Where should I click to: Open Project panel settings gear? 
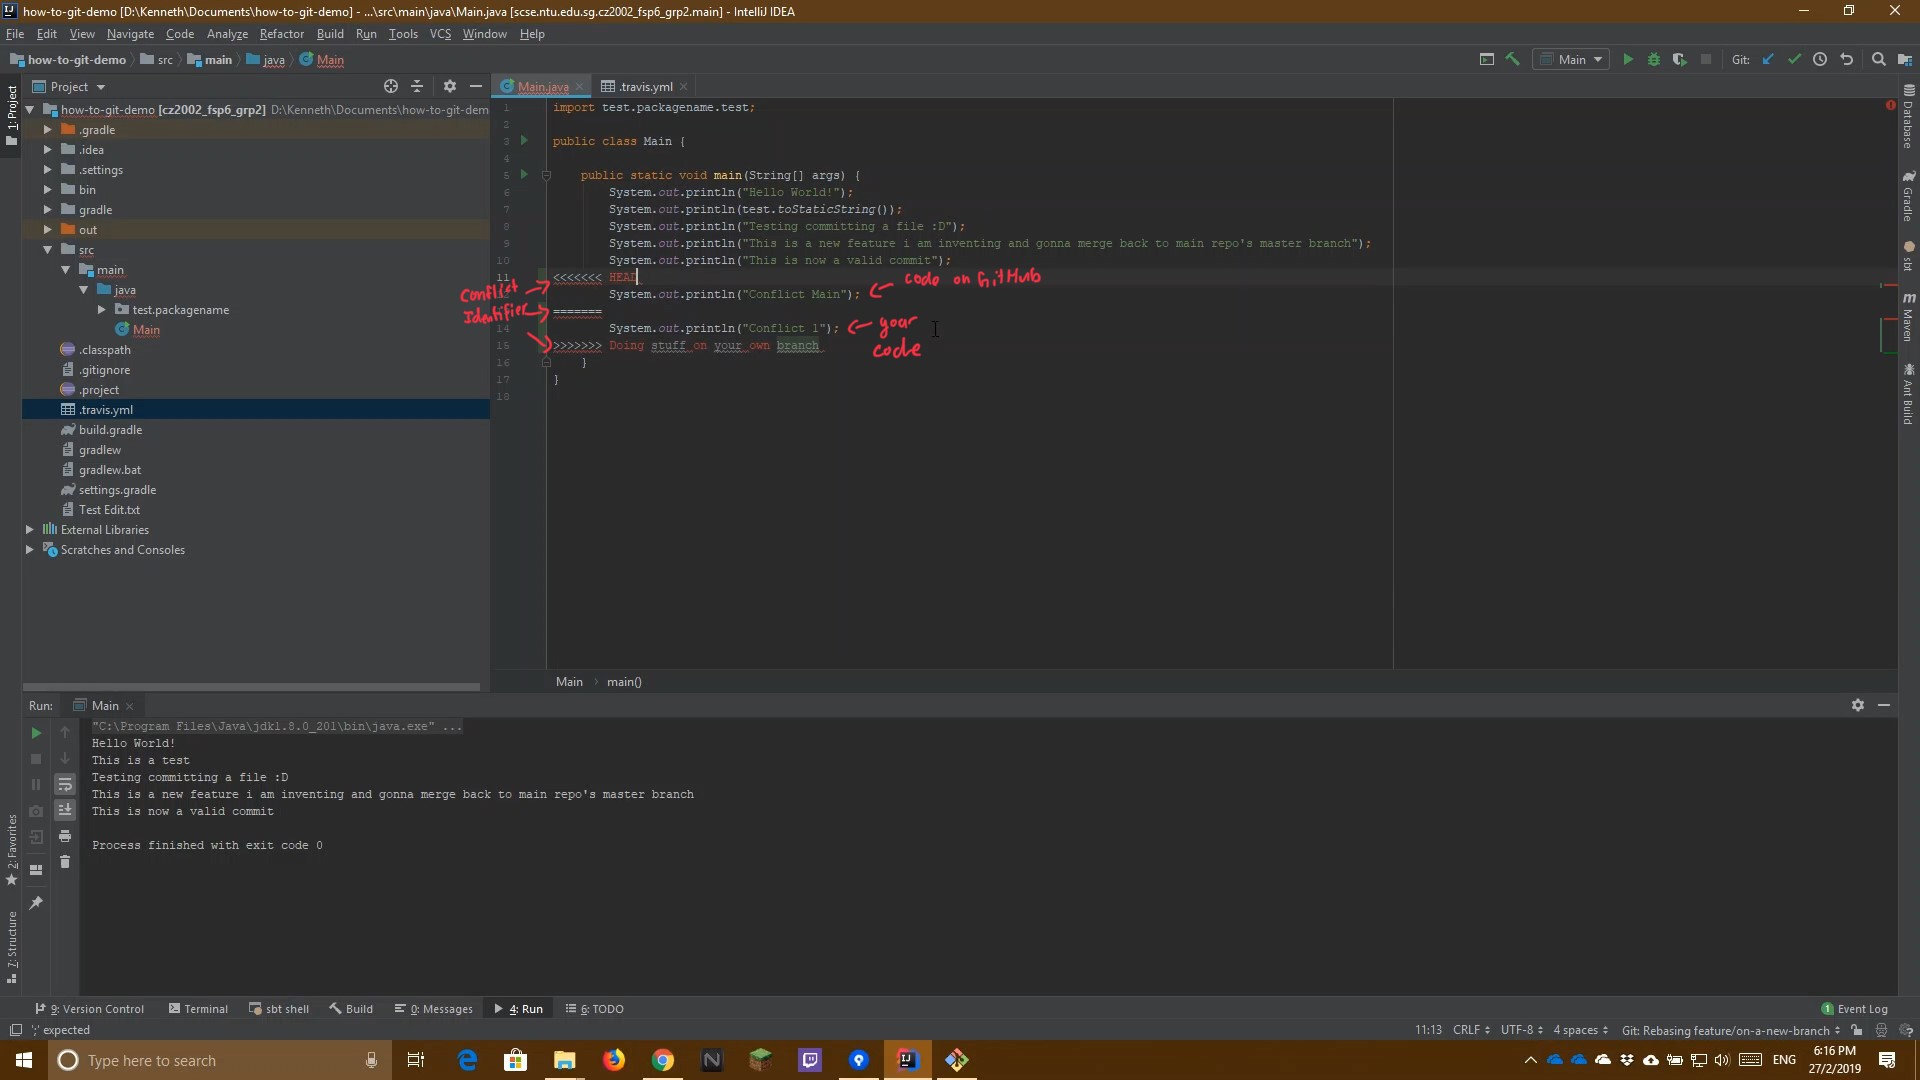coord(450,87)
